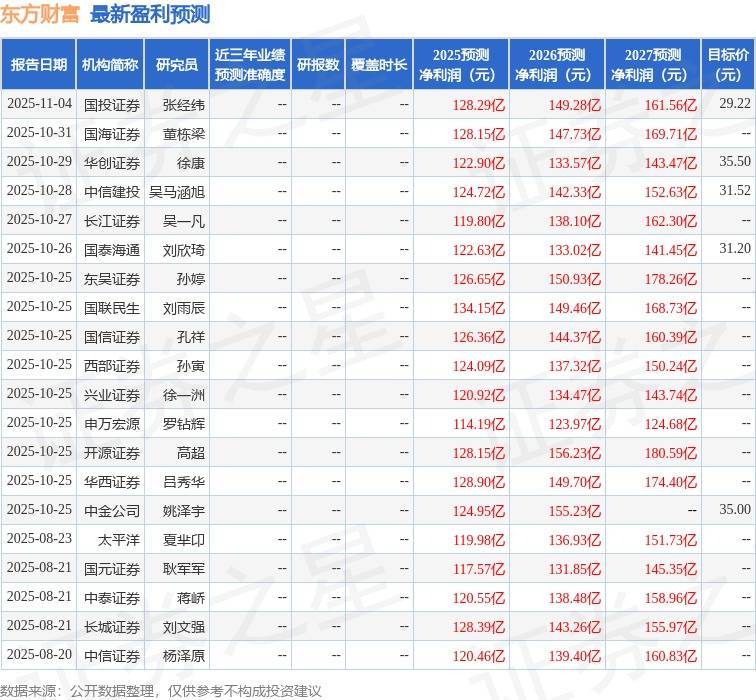
Task: Click institution 中泰证券
Action: tap(112, 598)
